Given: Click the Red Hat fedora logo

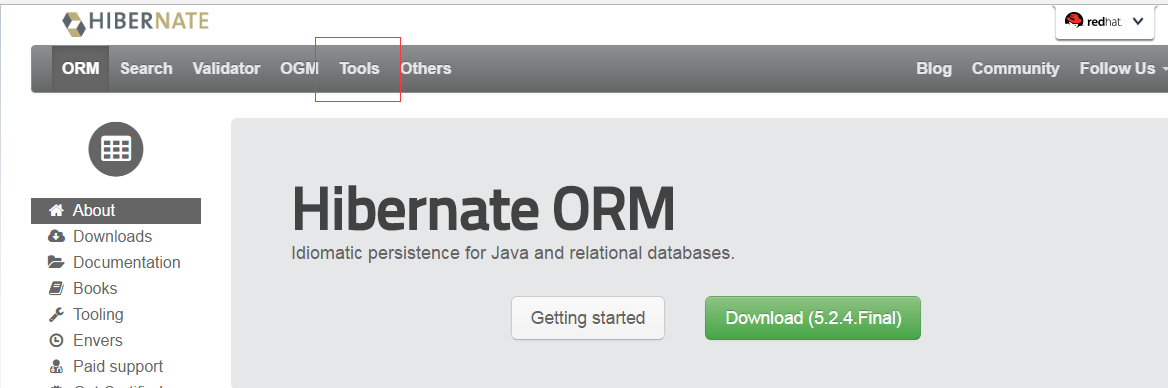Looking at the screenshot, I should [x=1073, y=21].
